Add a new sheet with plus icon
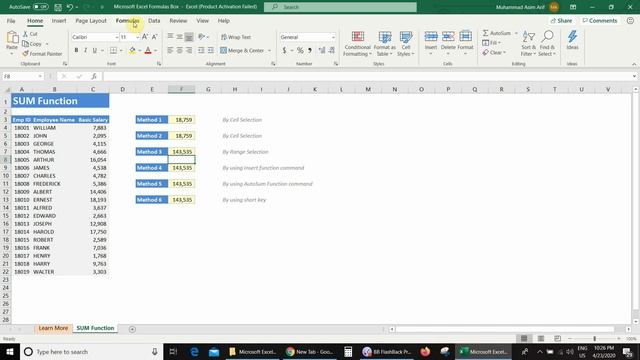This screenshot has height=360, width=640. click(x=132, y=329)
